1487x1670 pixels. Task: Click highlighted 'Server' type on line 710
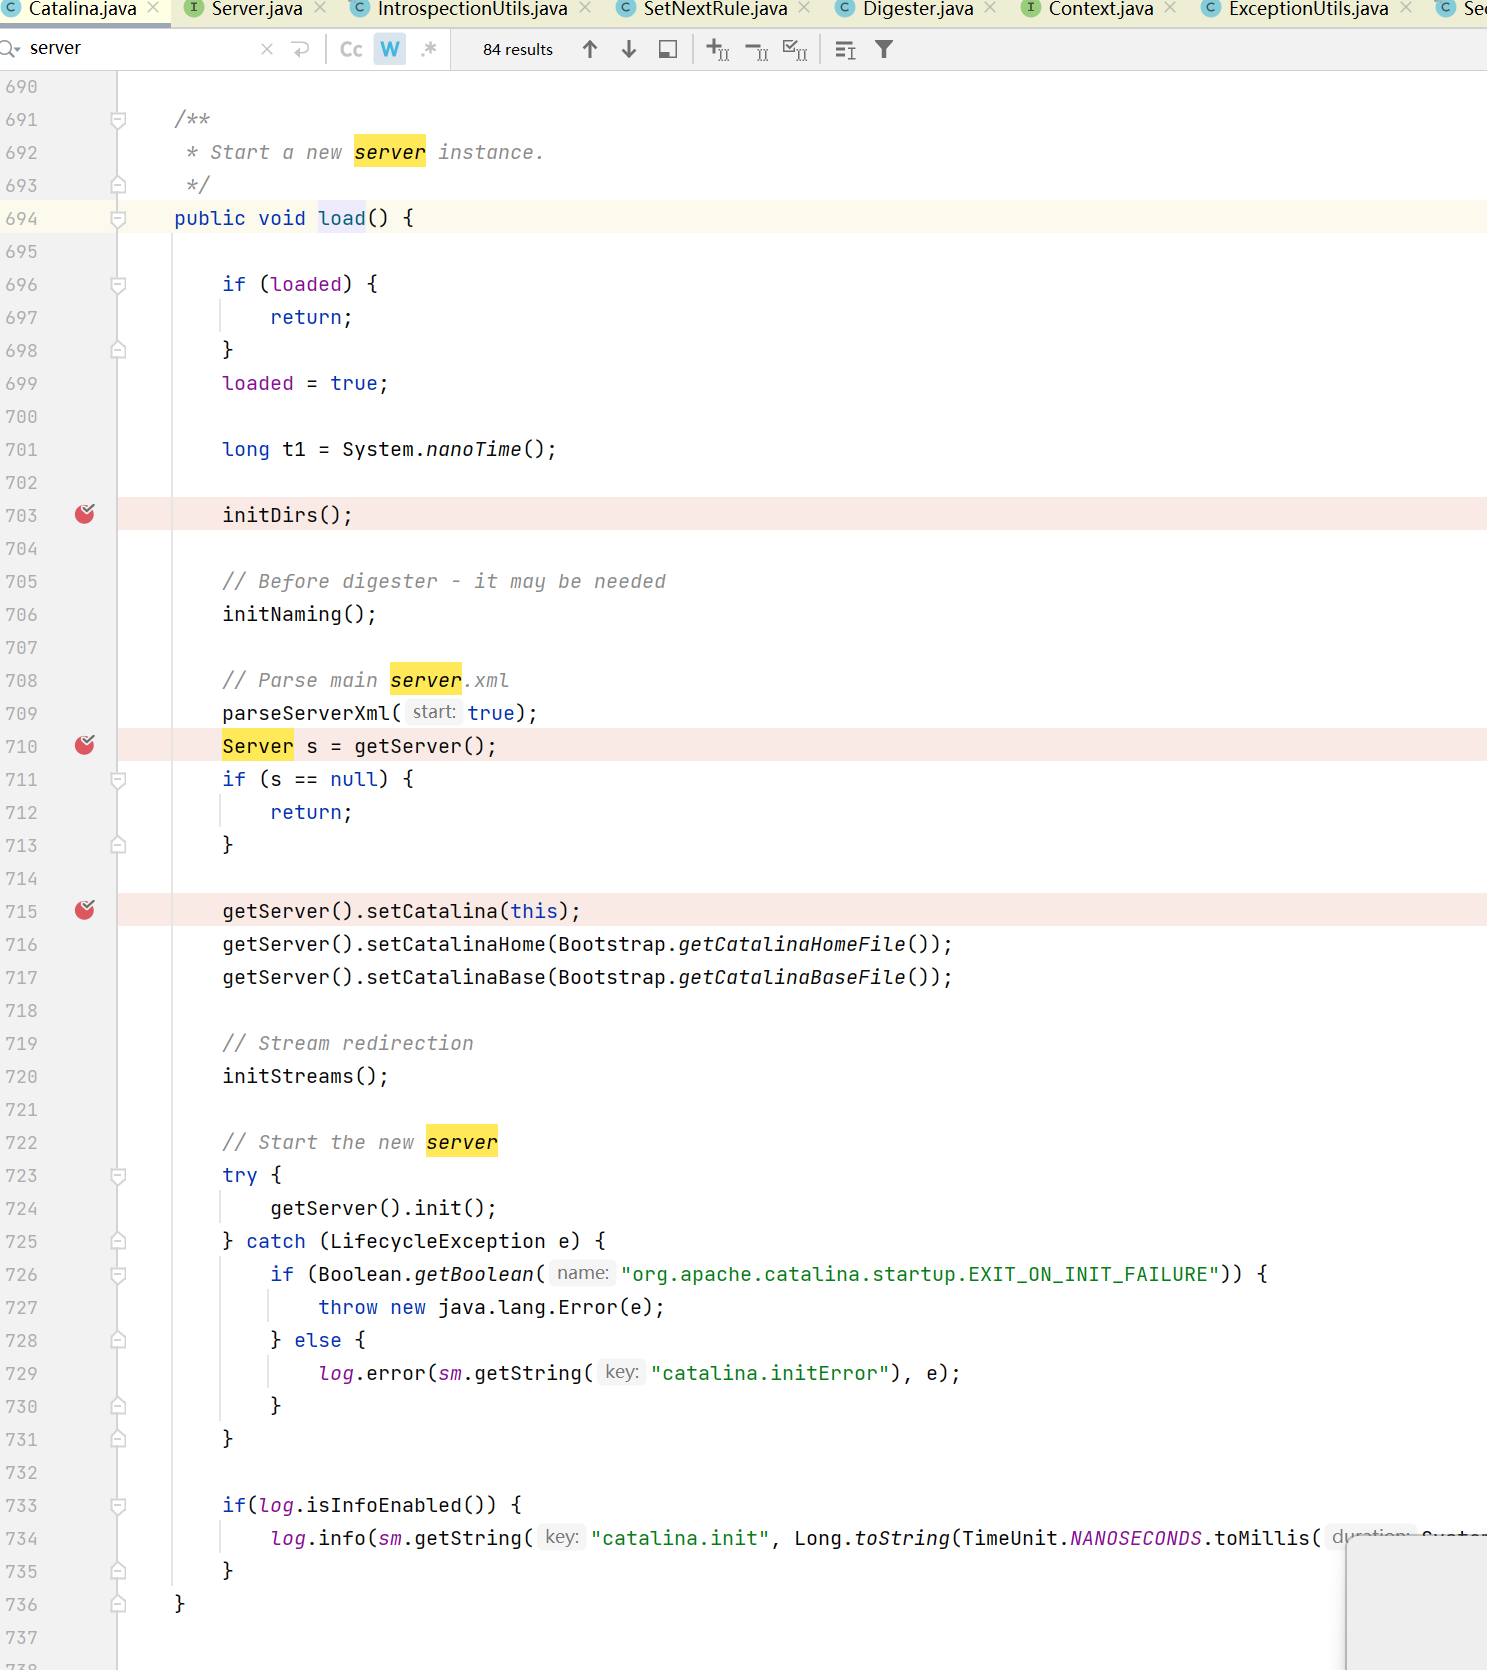pos(258,746)
